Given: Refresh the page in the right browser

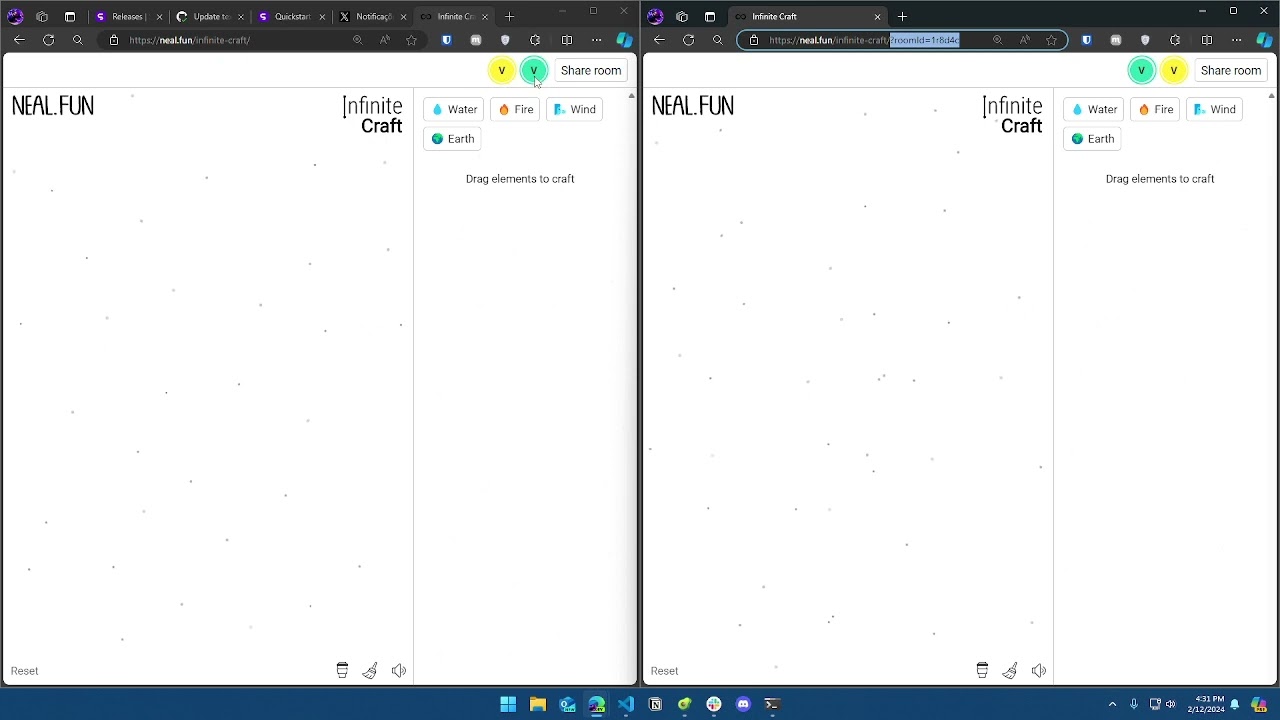Looking at the screenshot, I should click(x=688, y=40).
